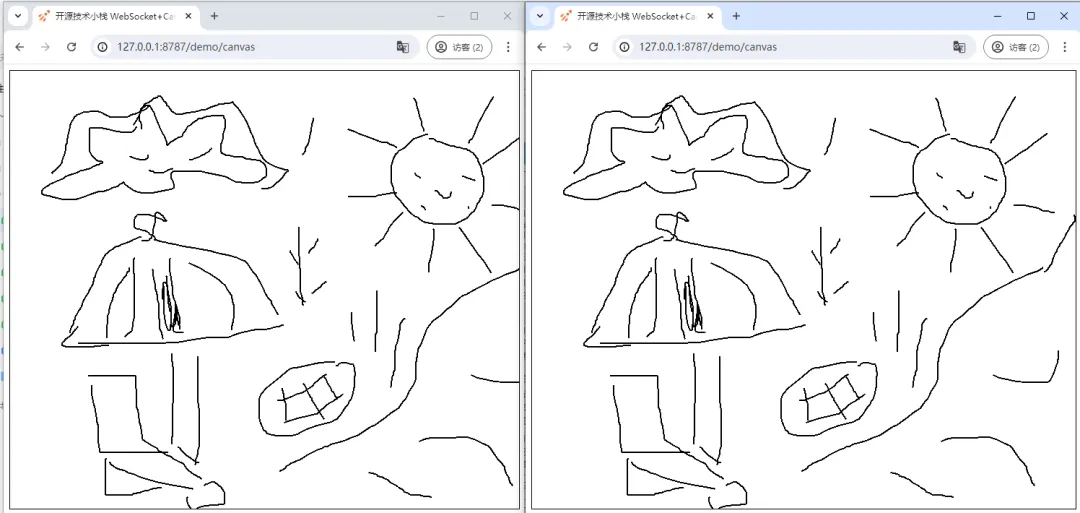Go forward in the right browser window
Screen dimensions: 1080x513
(x=567, y=47)
